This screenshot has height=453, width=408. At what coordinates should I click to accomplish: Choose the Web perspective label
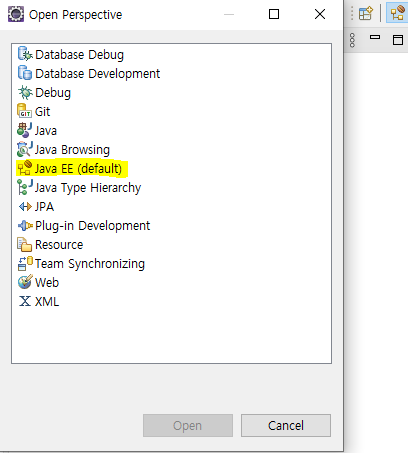click(x=47, y=283)
